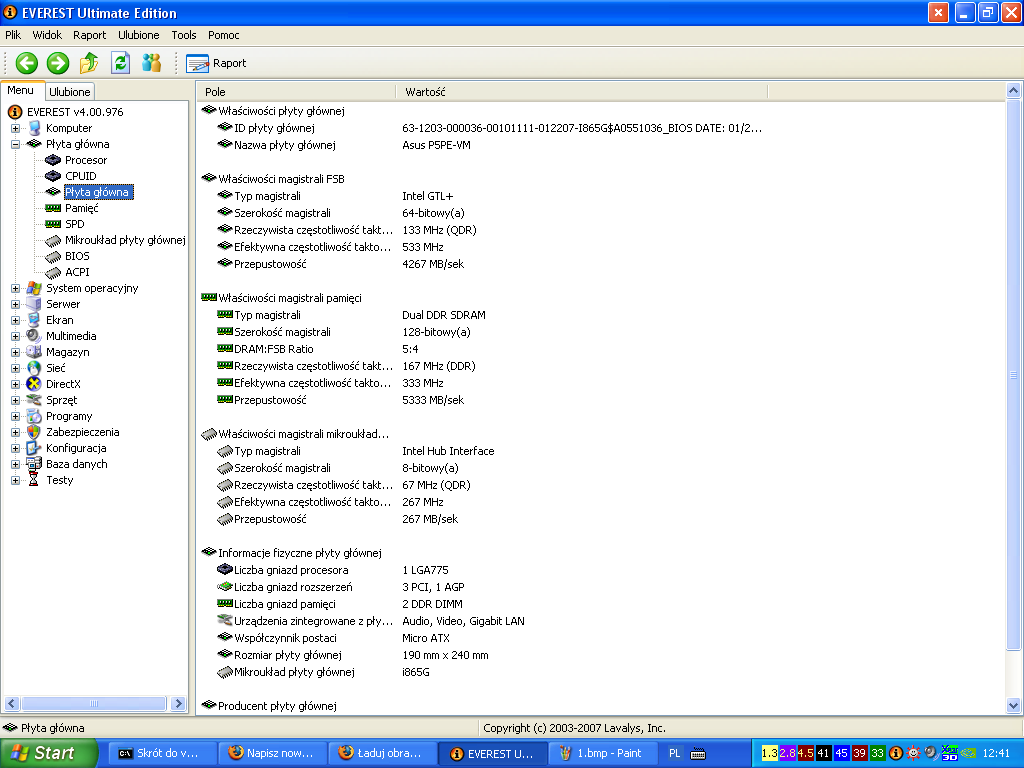1024x768 pixels.
Task: Expand the Magazyn tree node
Action: pyautogui.click(x=15, y=353)
